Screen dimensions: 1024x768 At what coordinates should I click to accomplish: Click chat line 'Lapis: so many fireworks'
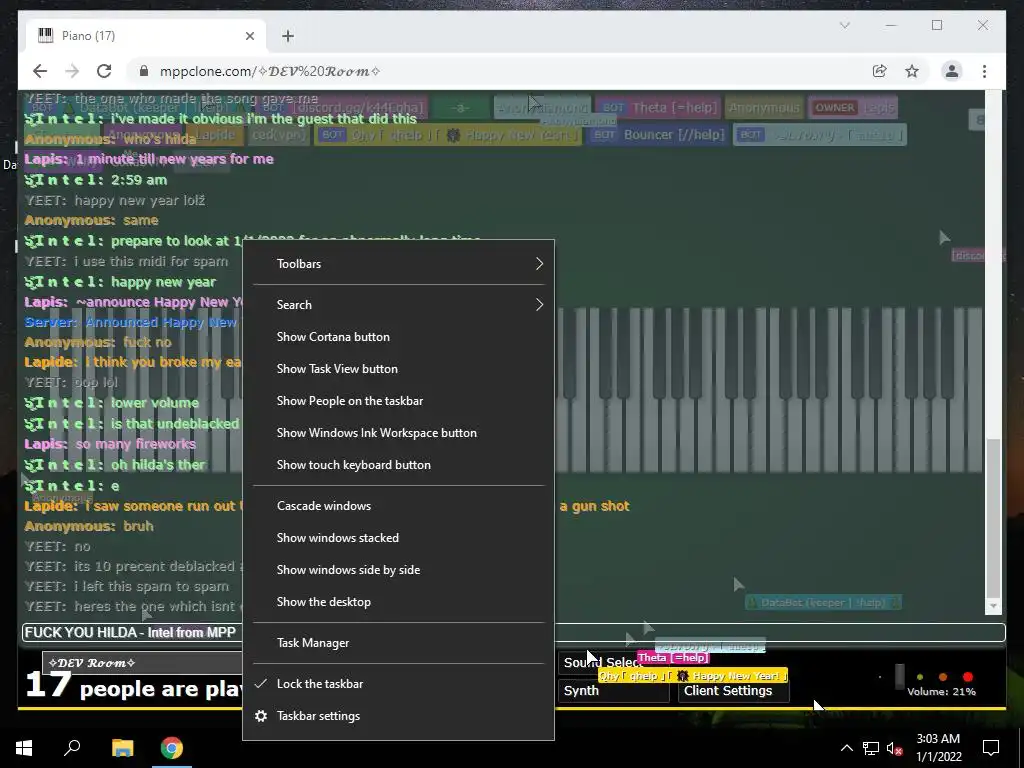[x=110, y=444]
